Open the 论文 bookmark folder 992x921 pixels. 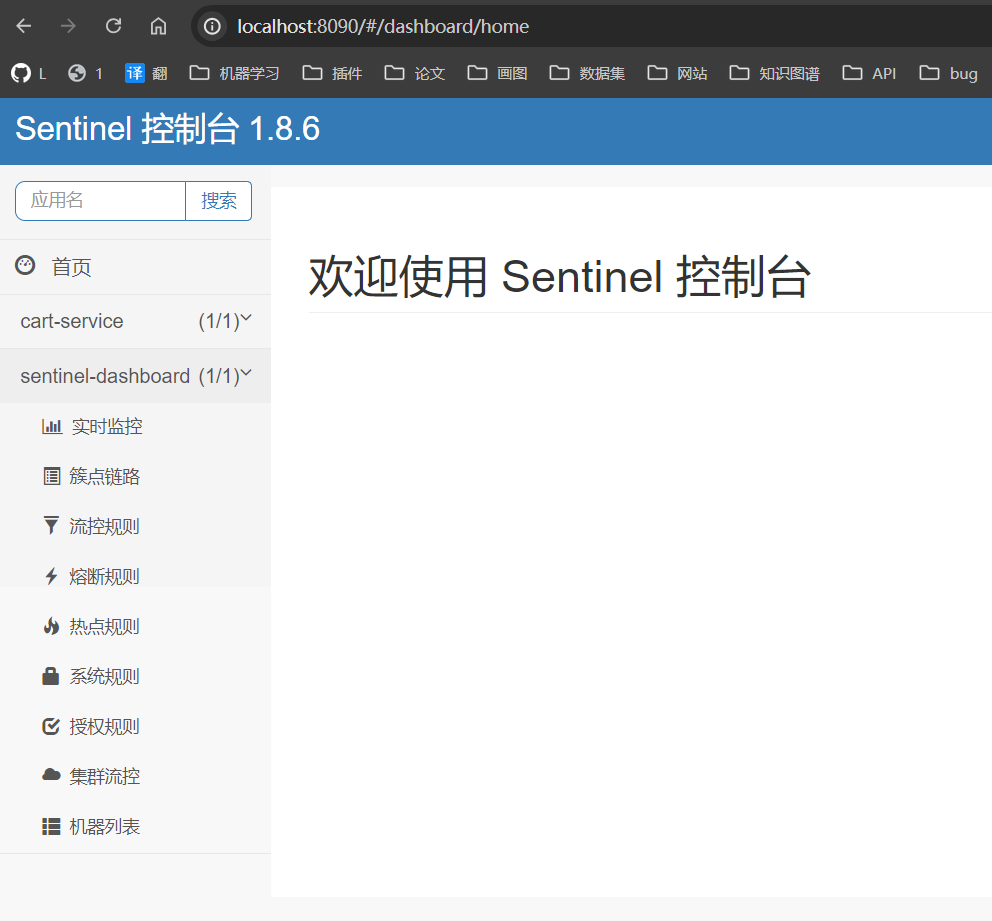tap(414, 73)
